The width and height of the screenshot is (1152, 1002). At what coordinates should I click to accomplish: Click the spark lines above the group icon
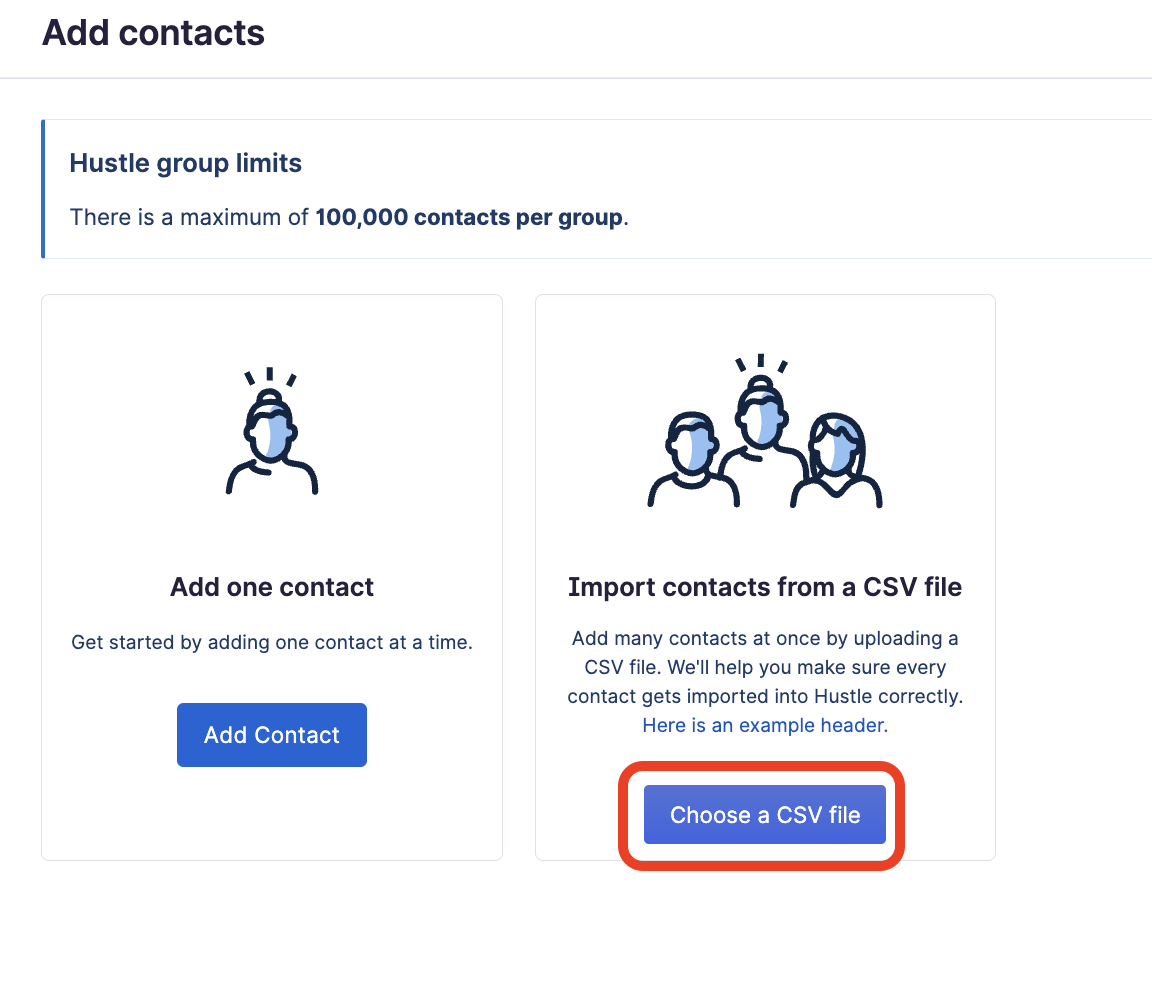[x=761, y=364]
